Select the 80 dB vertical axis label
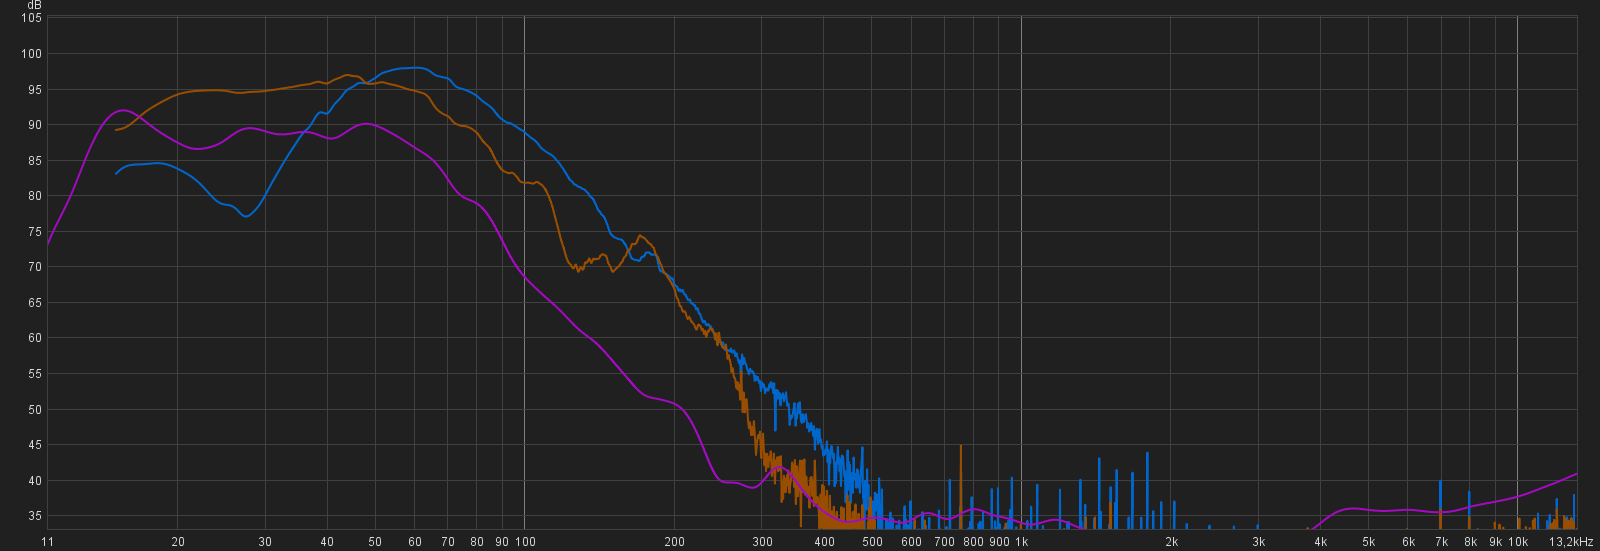1600x551 pixels. click(36, 196)
